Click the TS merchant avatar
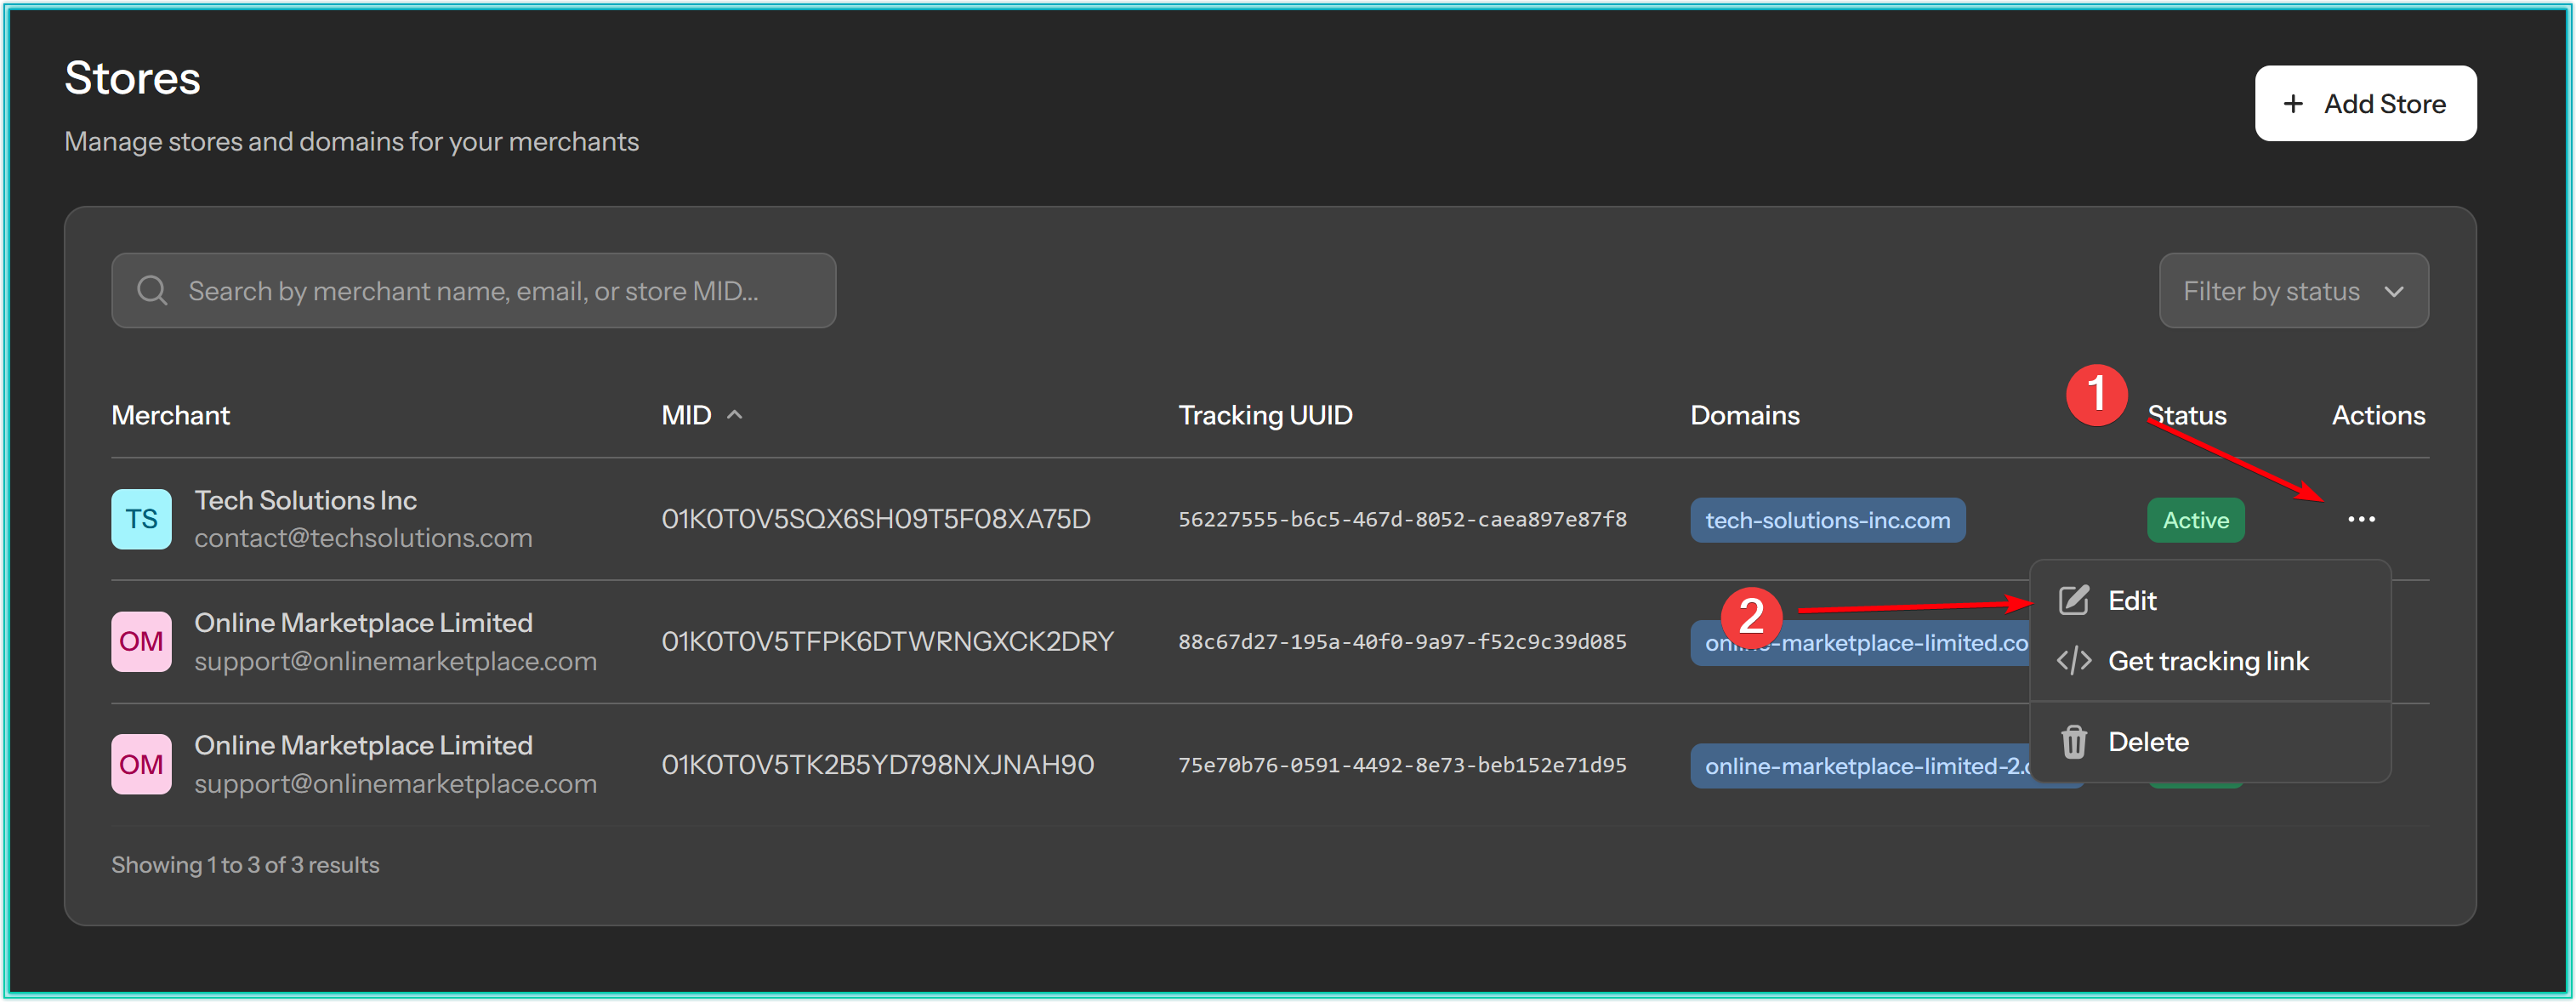 141,519
